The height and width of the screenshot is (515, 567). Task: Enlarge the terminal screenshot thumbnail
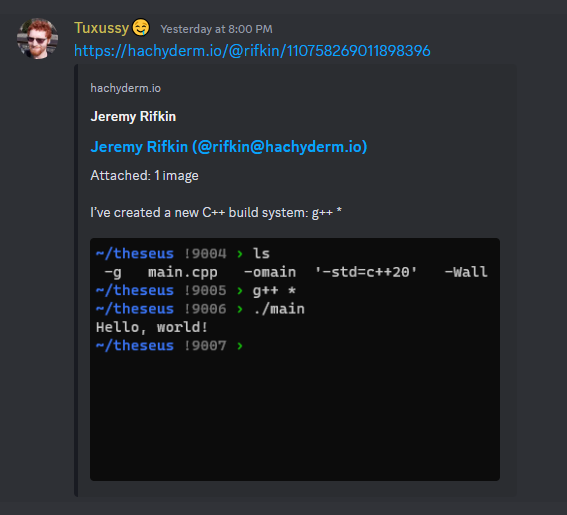click(x=295, y=359)
